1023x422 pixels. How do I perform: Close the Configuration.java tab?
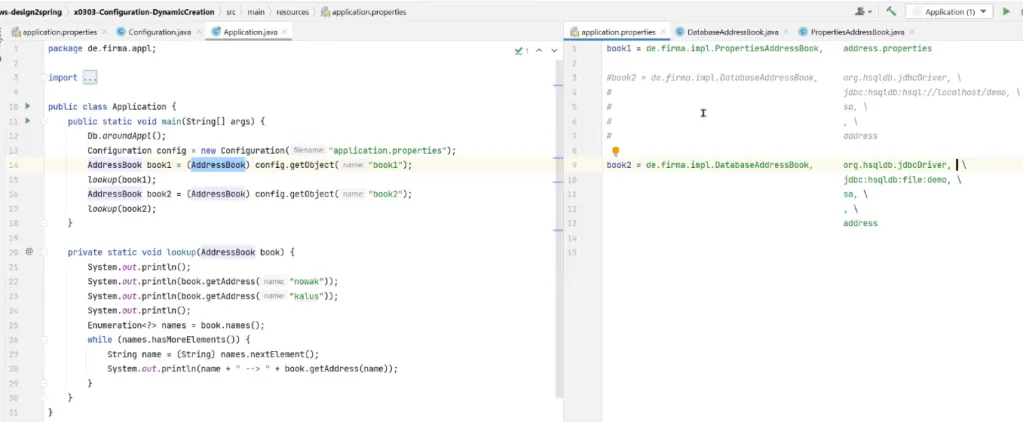[x=199, y=31]
